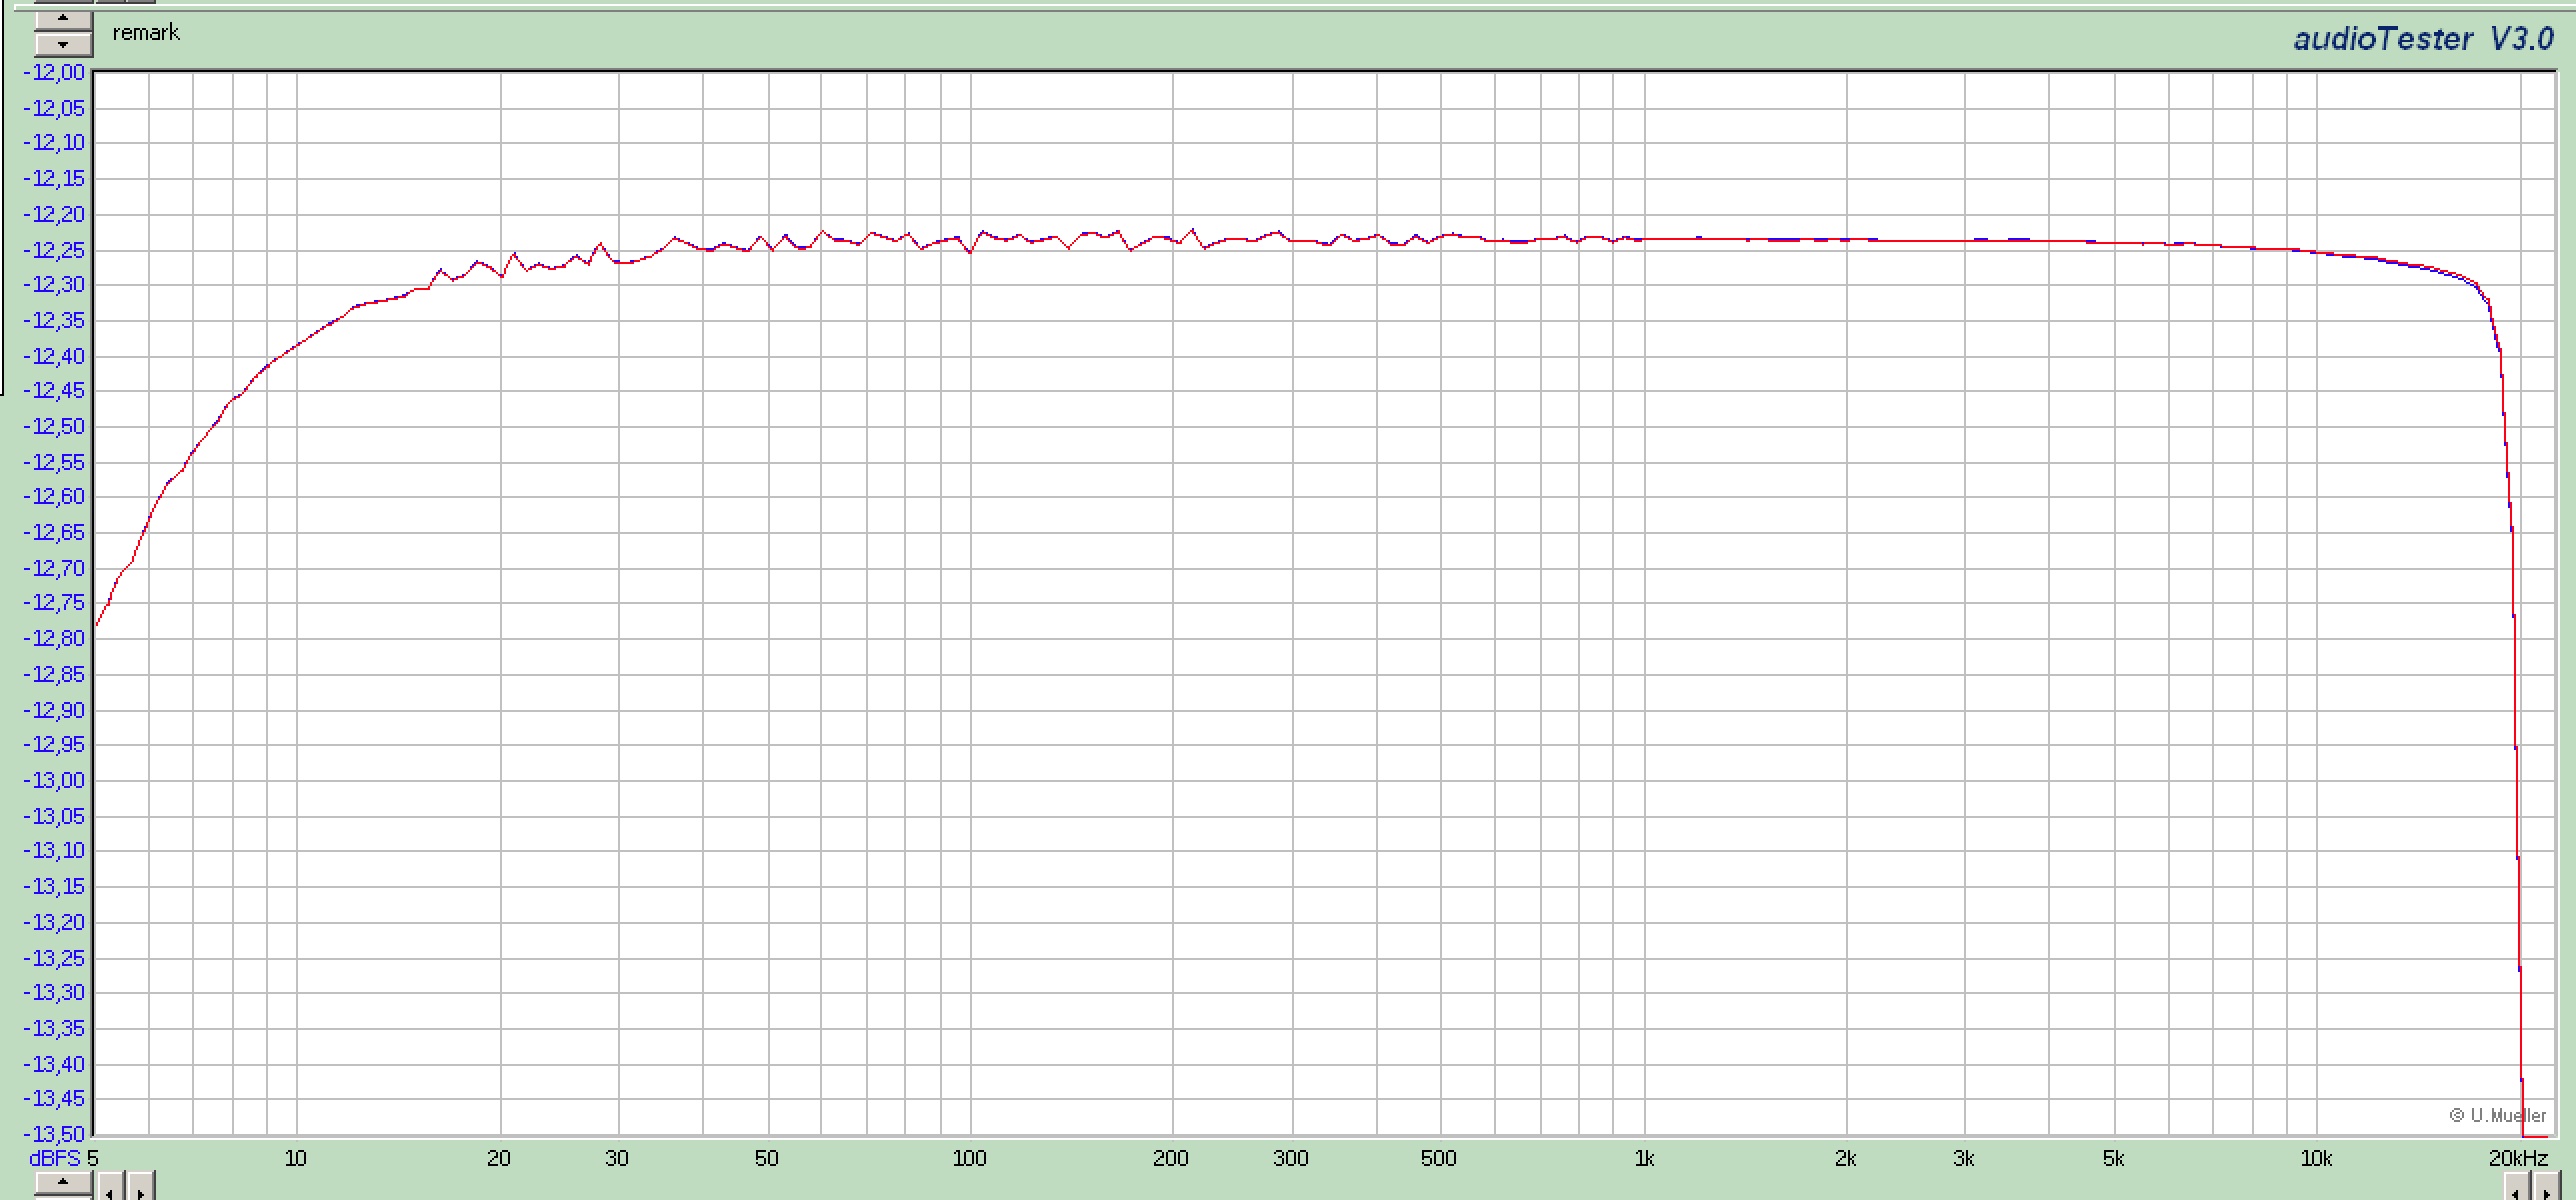Click the '3k' frequency axis label
The width and height of the screenshot is (2576, 1200).
pos(1964,1158)
